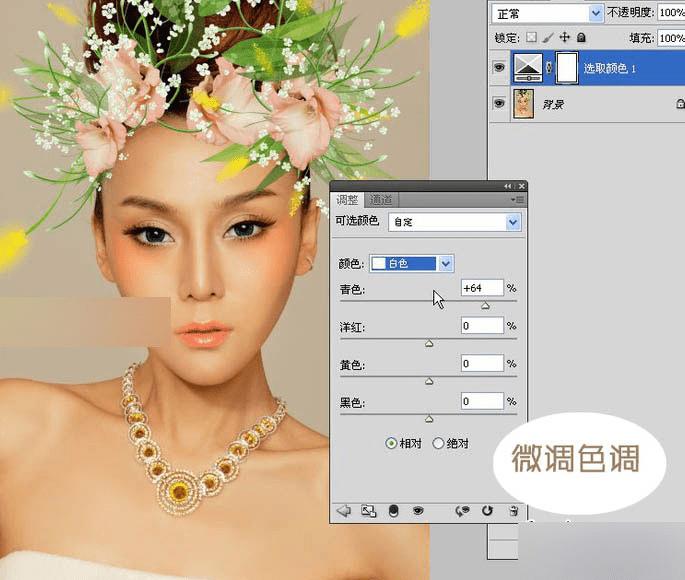
Task: Hide the 选取颜色 1 layer
Action: [x=499, y=68]
